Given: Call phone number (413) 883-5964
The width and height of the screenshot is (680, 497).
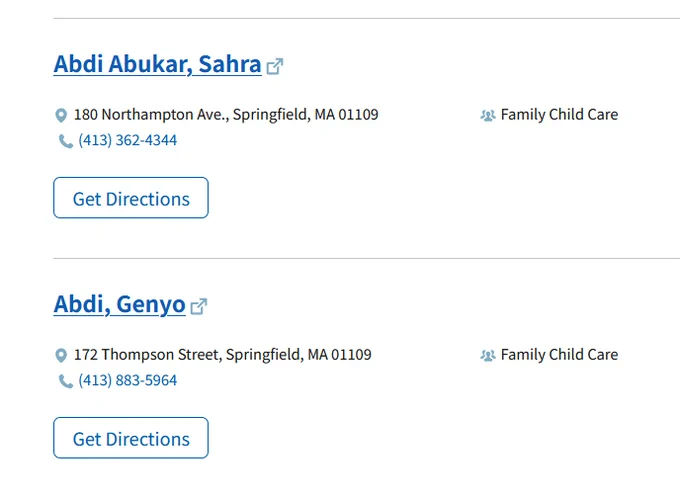Looking at the screenshot, I should tap(128, 380).
